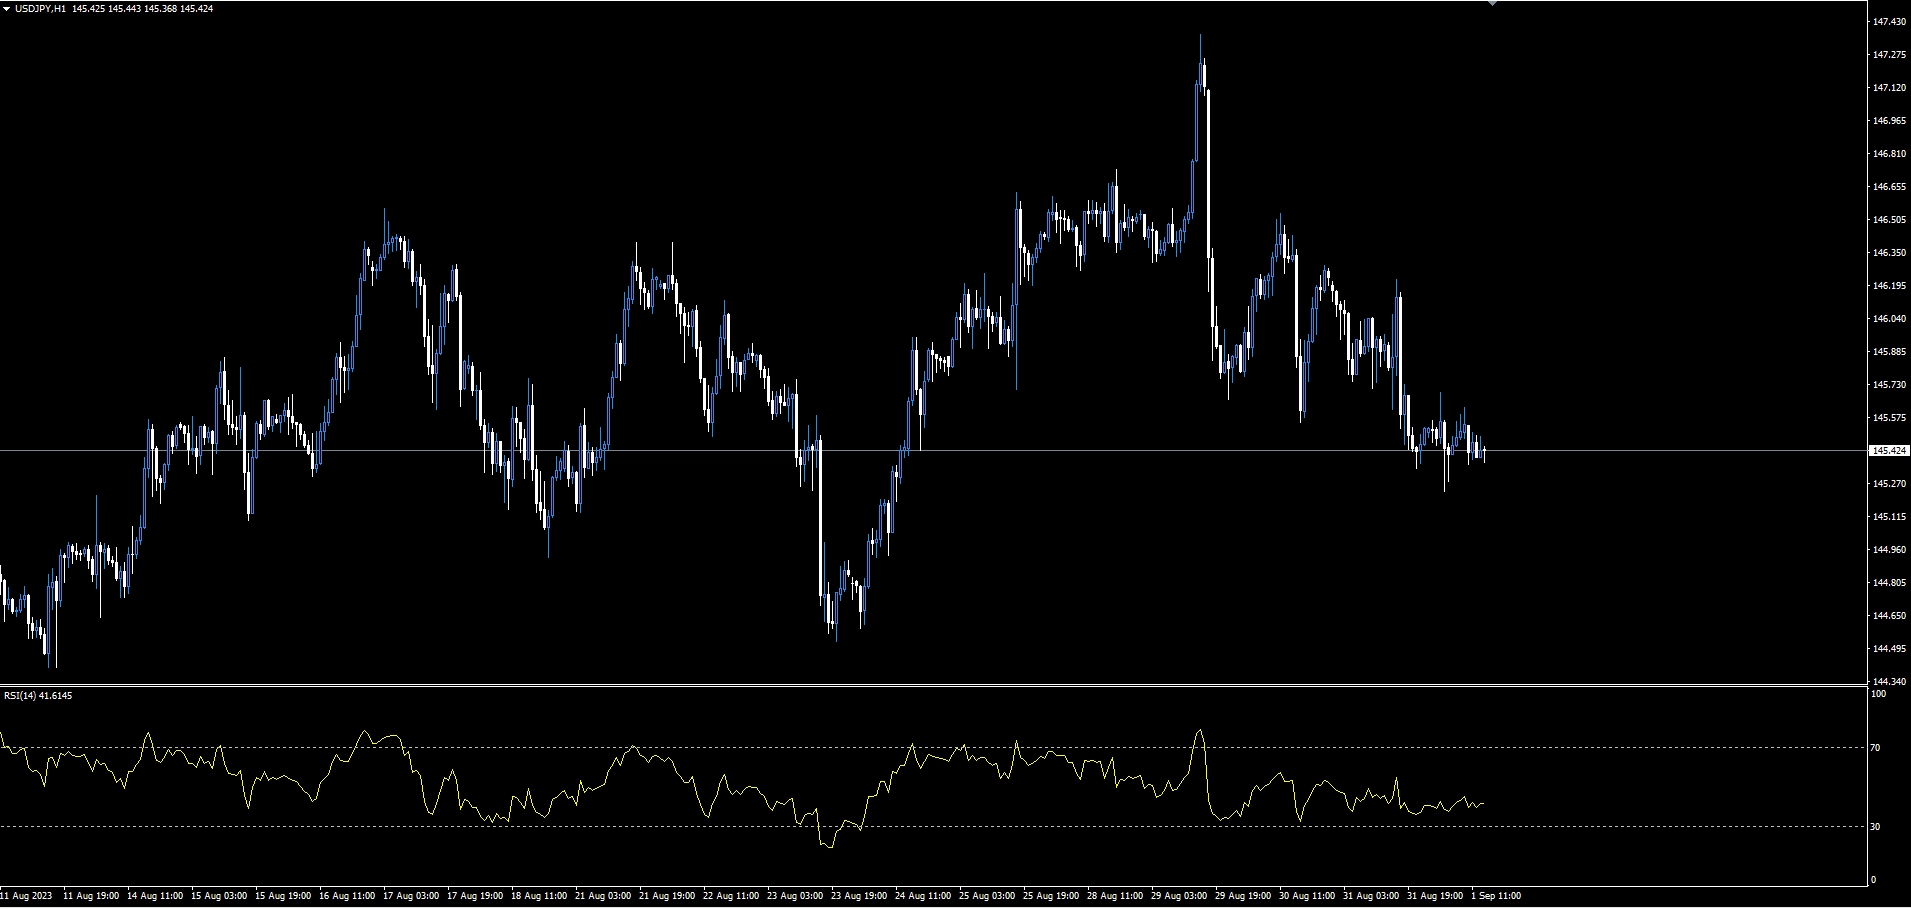Click the 21 Aug 19:00 time label
Image resolution: width=1911 pixels, height=909 pixels.
667,896
